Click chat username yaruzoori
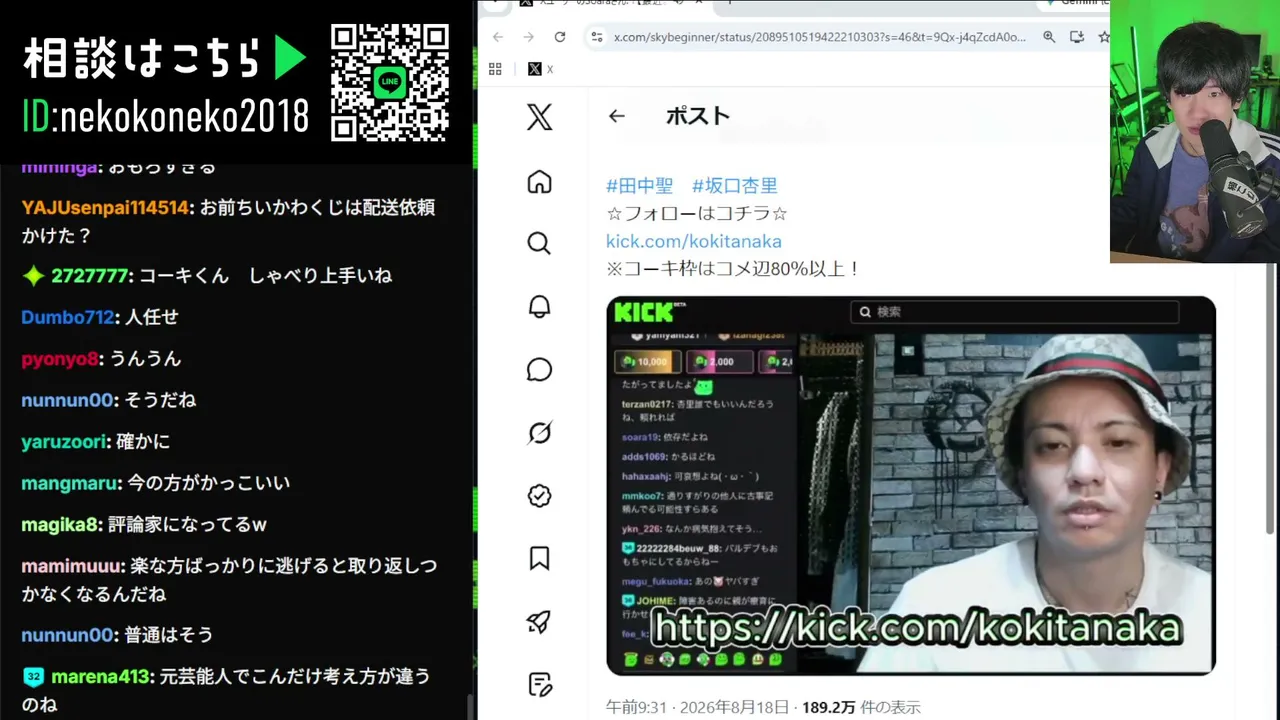The image size is (1280, 720). coord(64,441)
